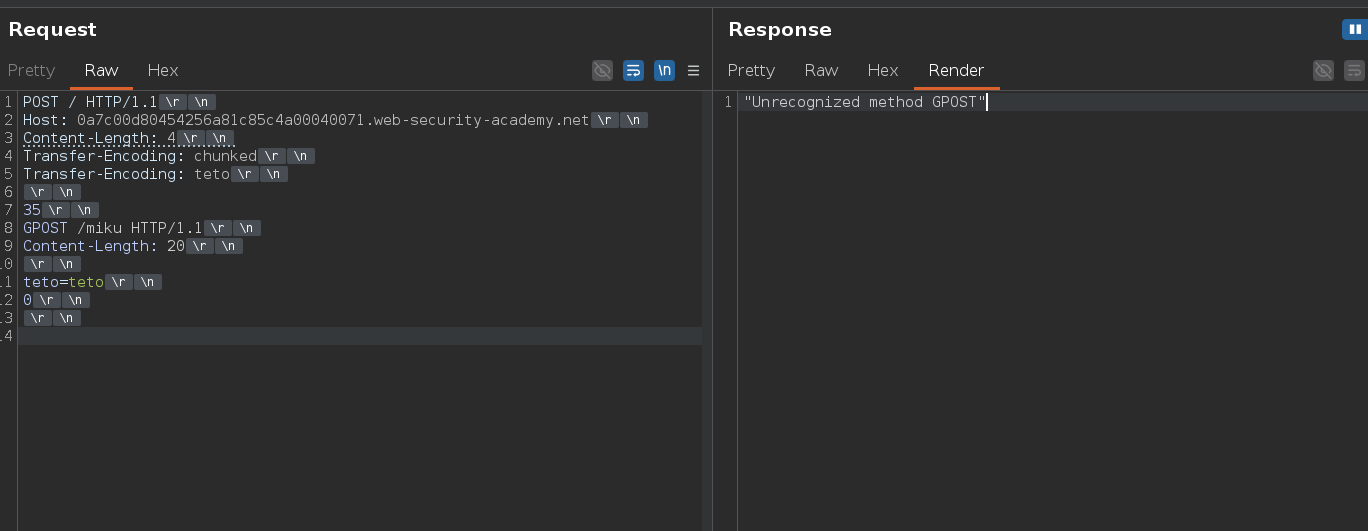Click the 'GPOST /miku HTTP/1.1' line
1368x531 pixels.
pos(141,228)
